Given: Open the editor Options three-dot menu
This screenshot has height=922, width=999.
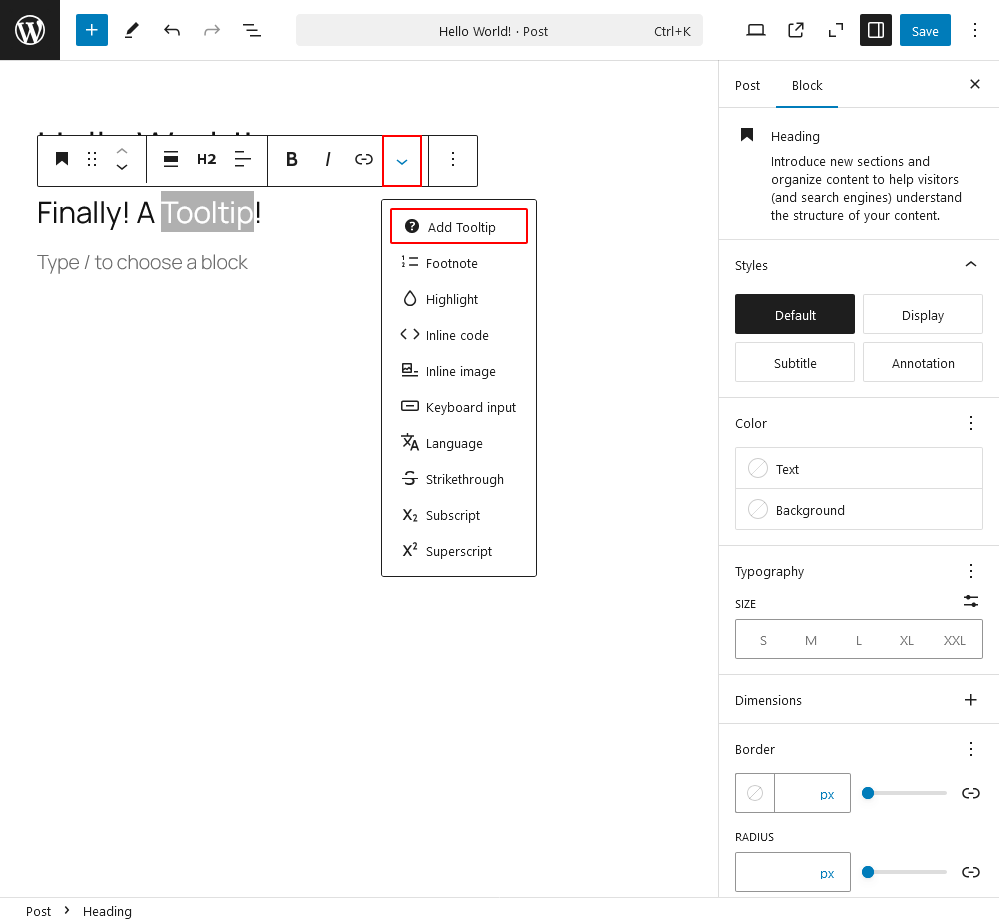Looking at the screenshot, I should tap(974, 30).
